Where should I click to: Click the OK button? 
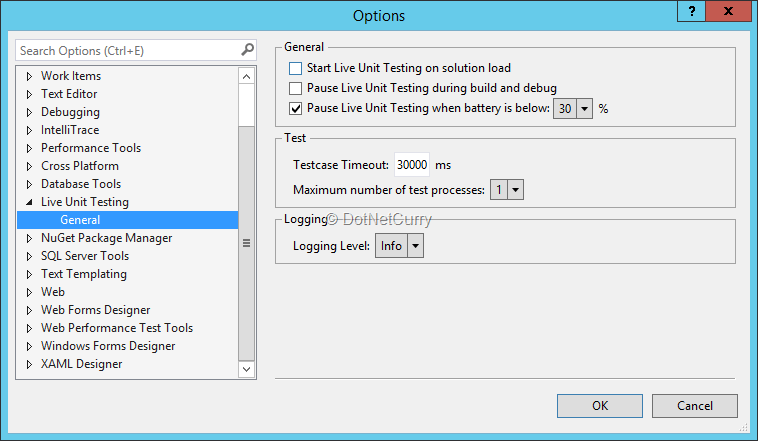(x=600, y=406)
